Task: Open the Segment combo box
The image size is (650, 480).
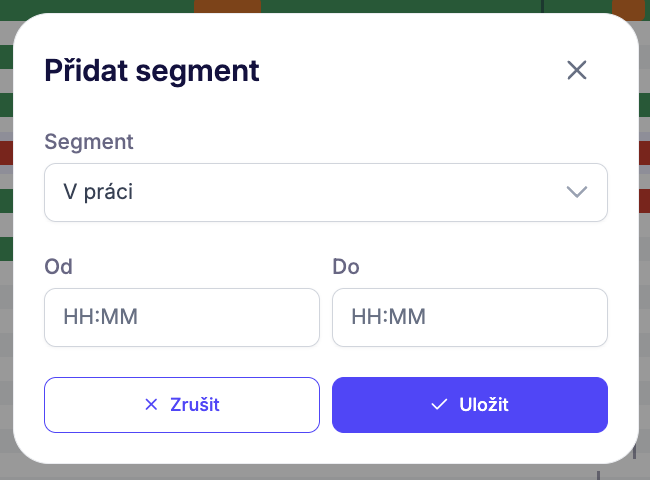Action: click(325, 192)
